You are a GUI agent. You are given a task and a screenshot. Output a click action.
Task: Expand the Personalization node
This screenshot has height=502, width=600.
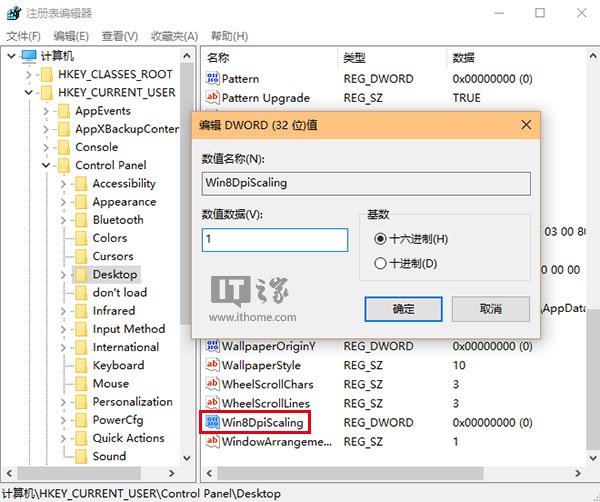64,402
